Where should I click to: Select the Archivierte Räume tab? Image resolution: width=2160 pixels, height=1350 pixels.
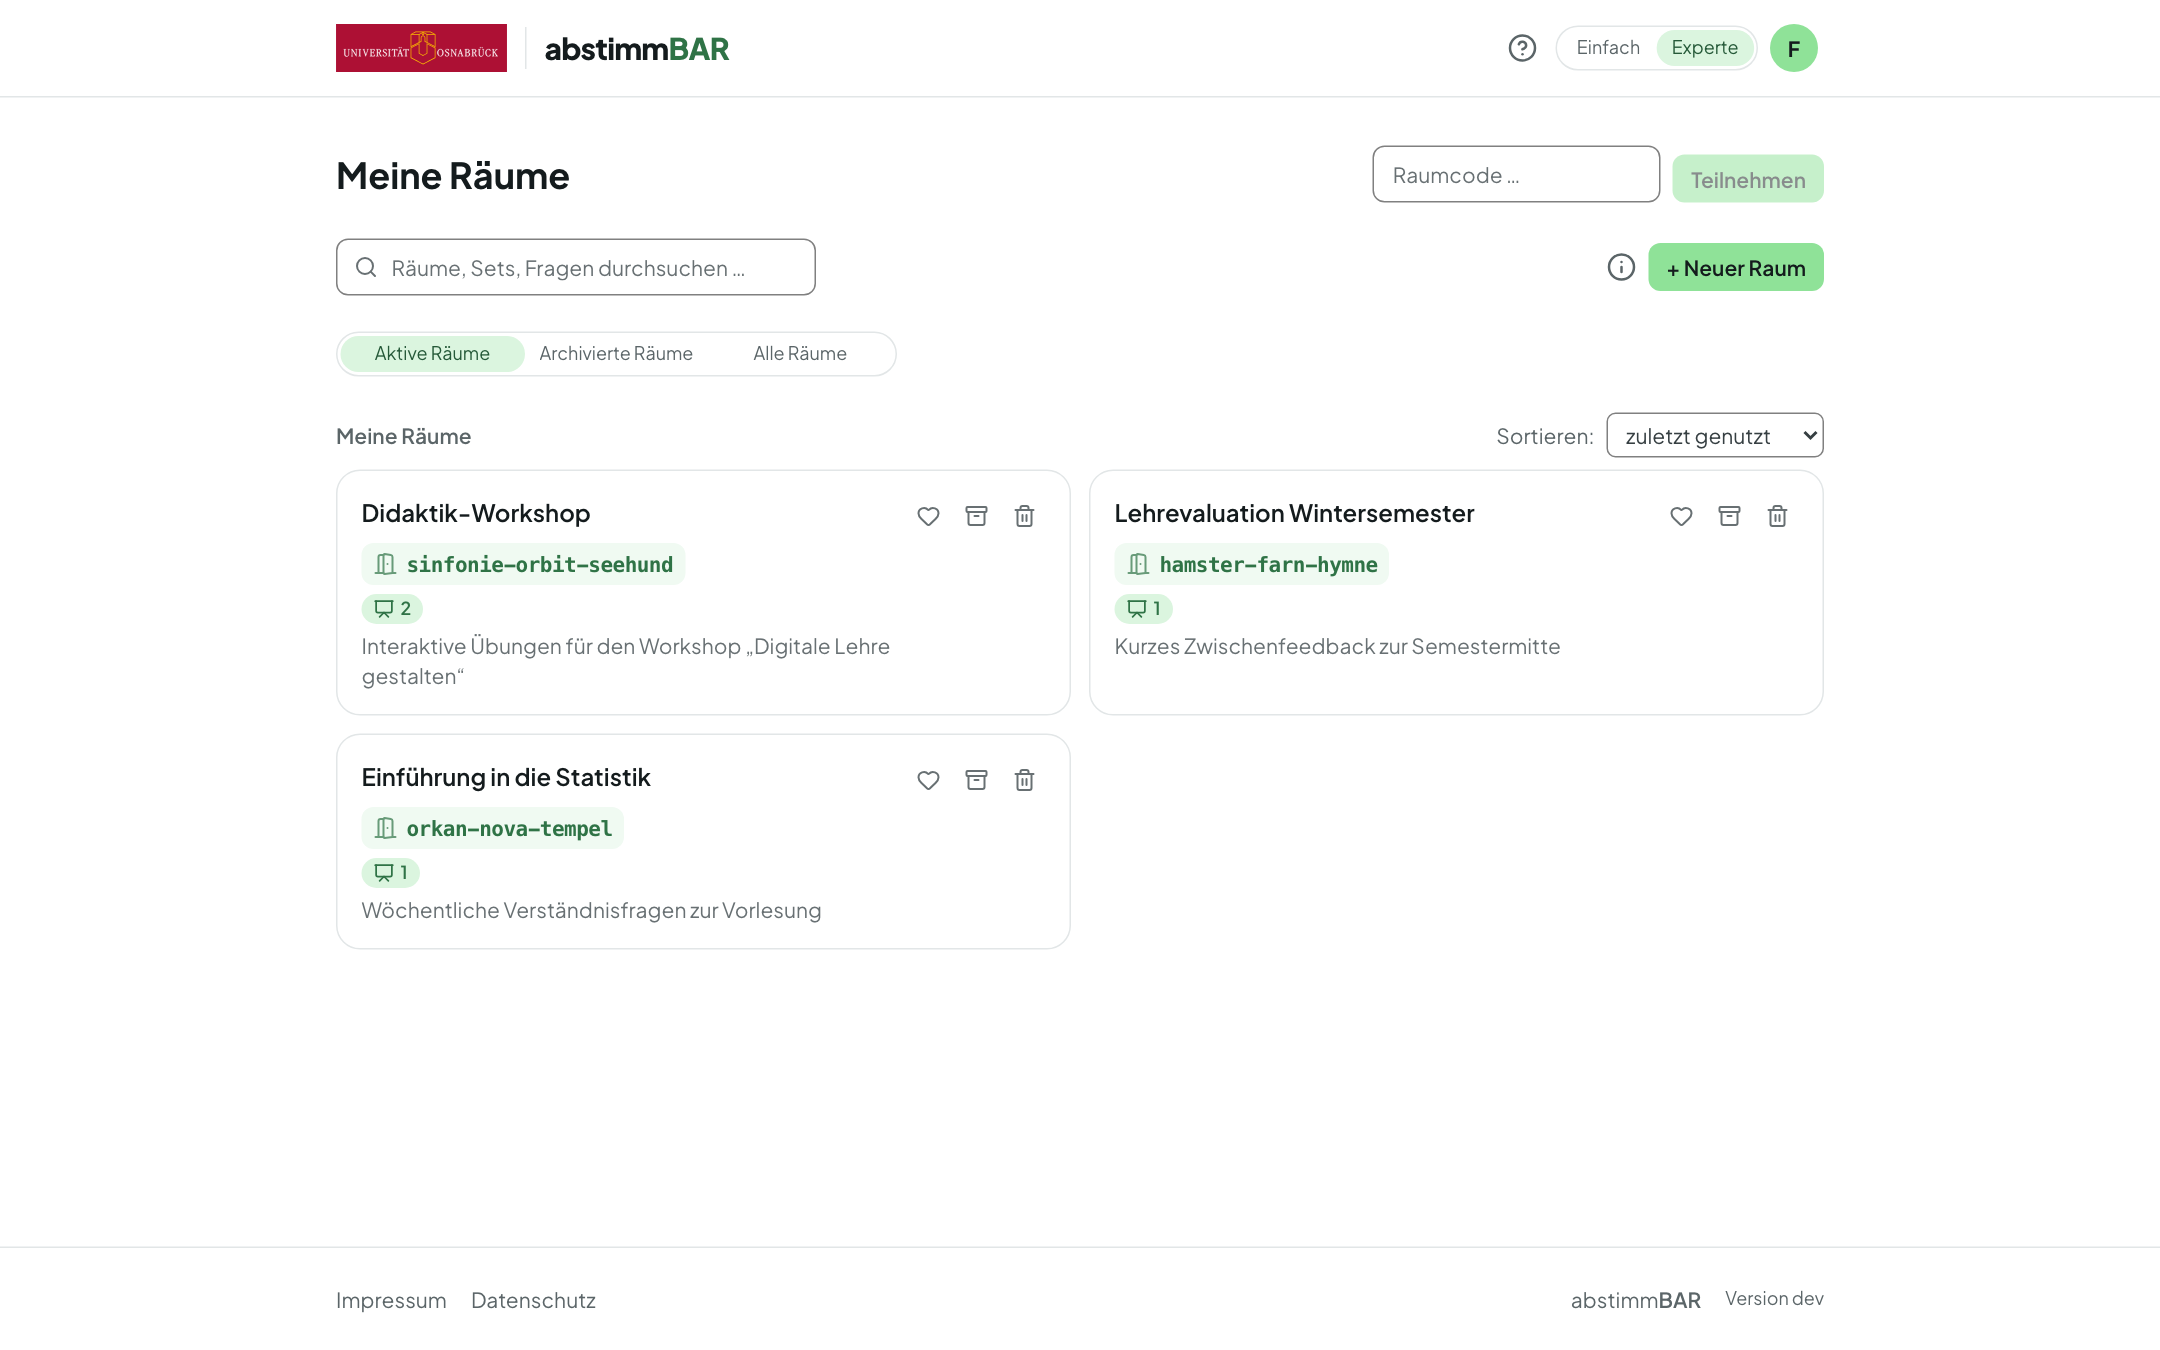(x=616, y=354)
